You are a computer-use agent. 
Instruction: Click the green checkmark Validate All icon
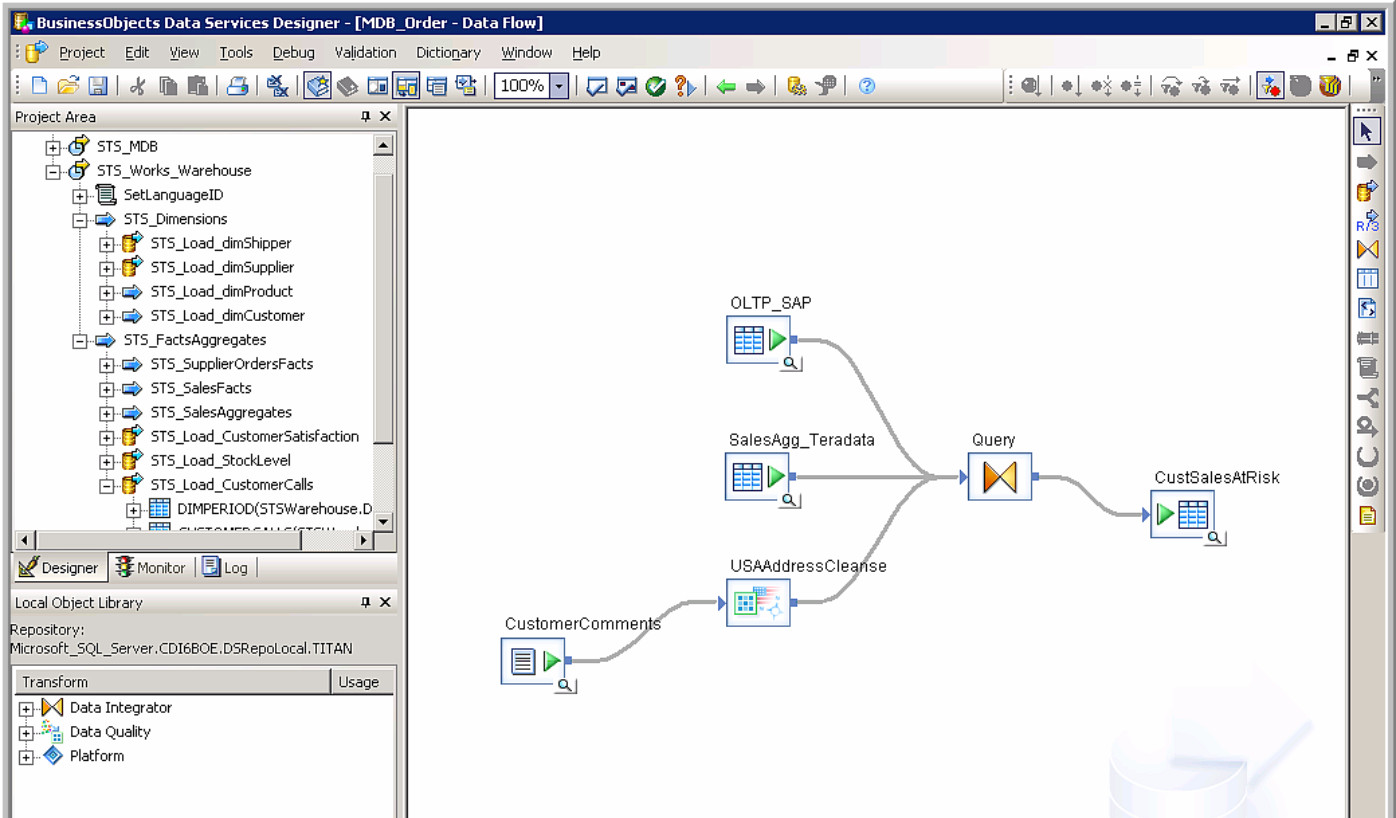[x=656, y=86]
